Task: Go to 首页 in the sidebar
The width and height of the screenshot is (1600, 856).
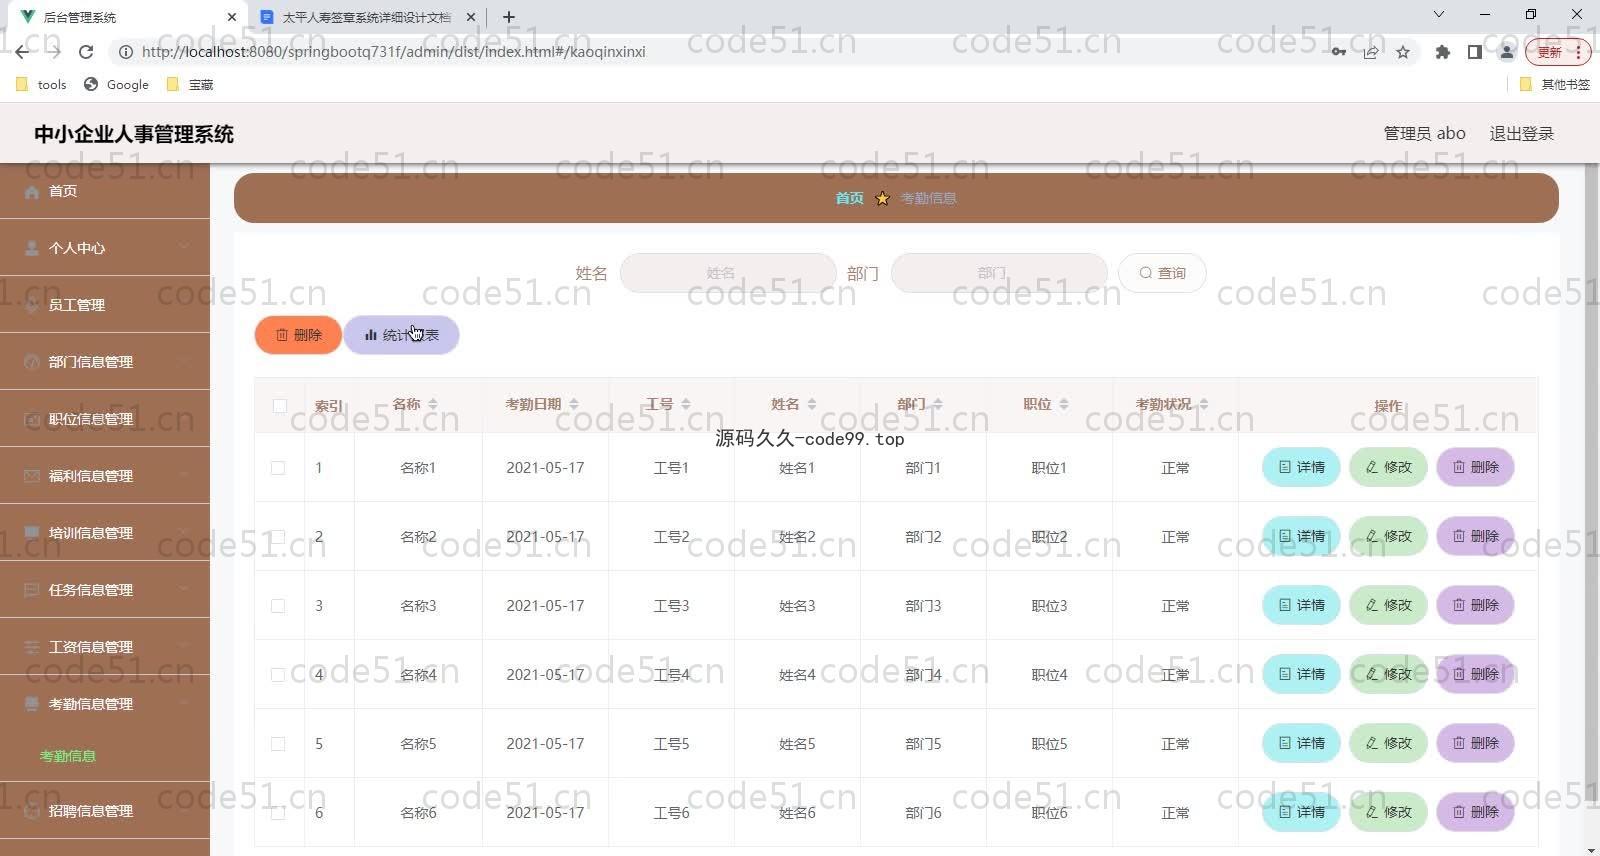Action: coord(105,191)
